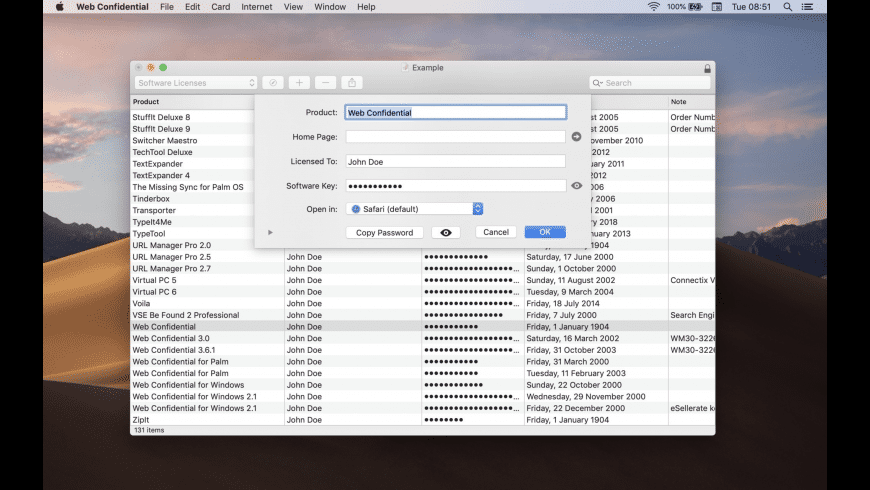Viewport: 870px width, 490px height.
Task: Open the Internet menu
Action: pyautogui.click(x=256, y=7)
